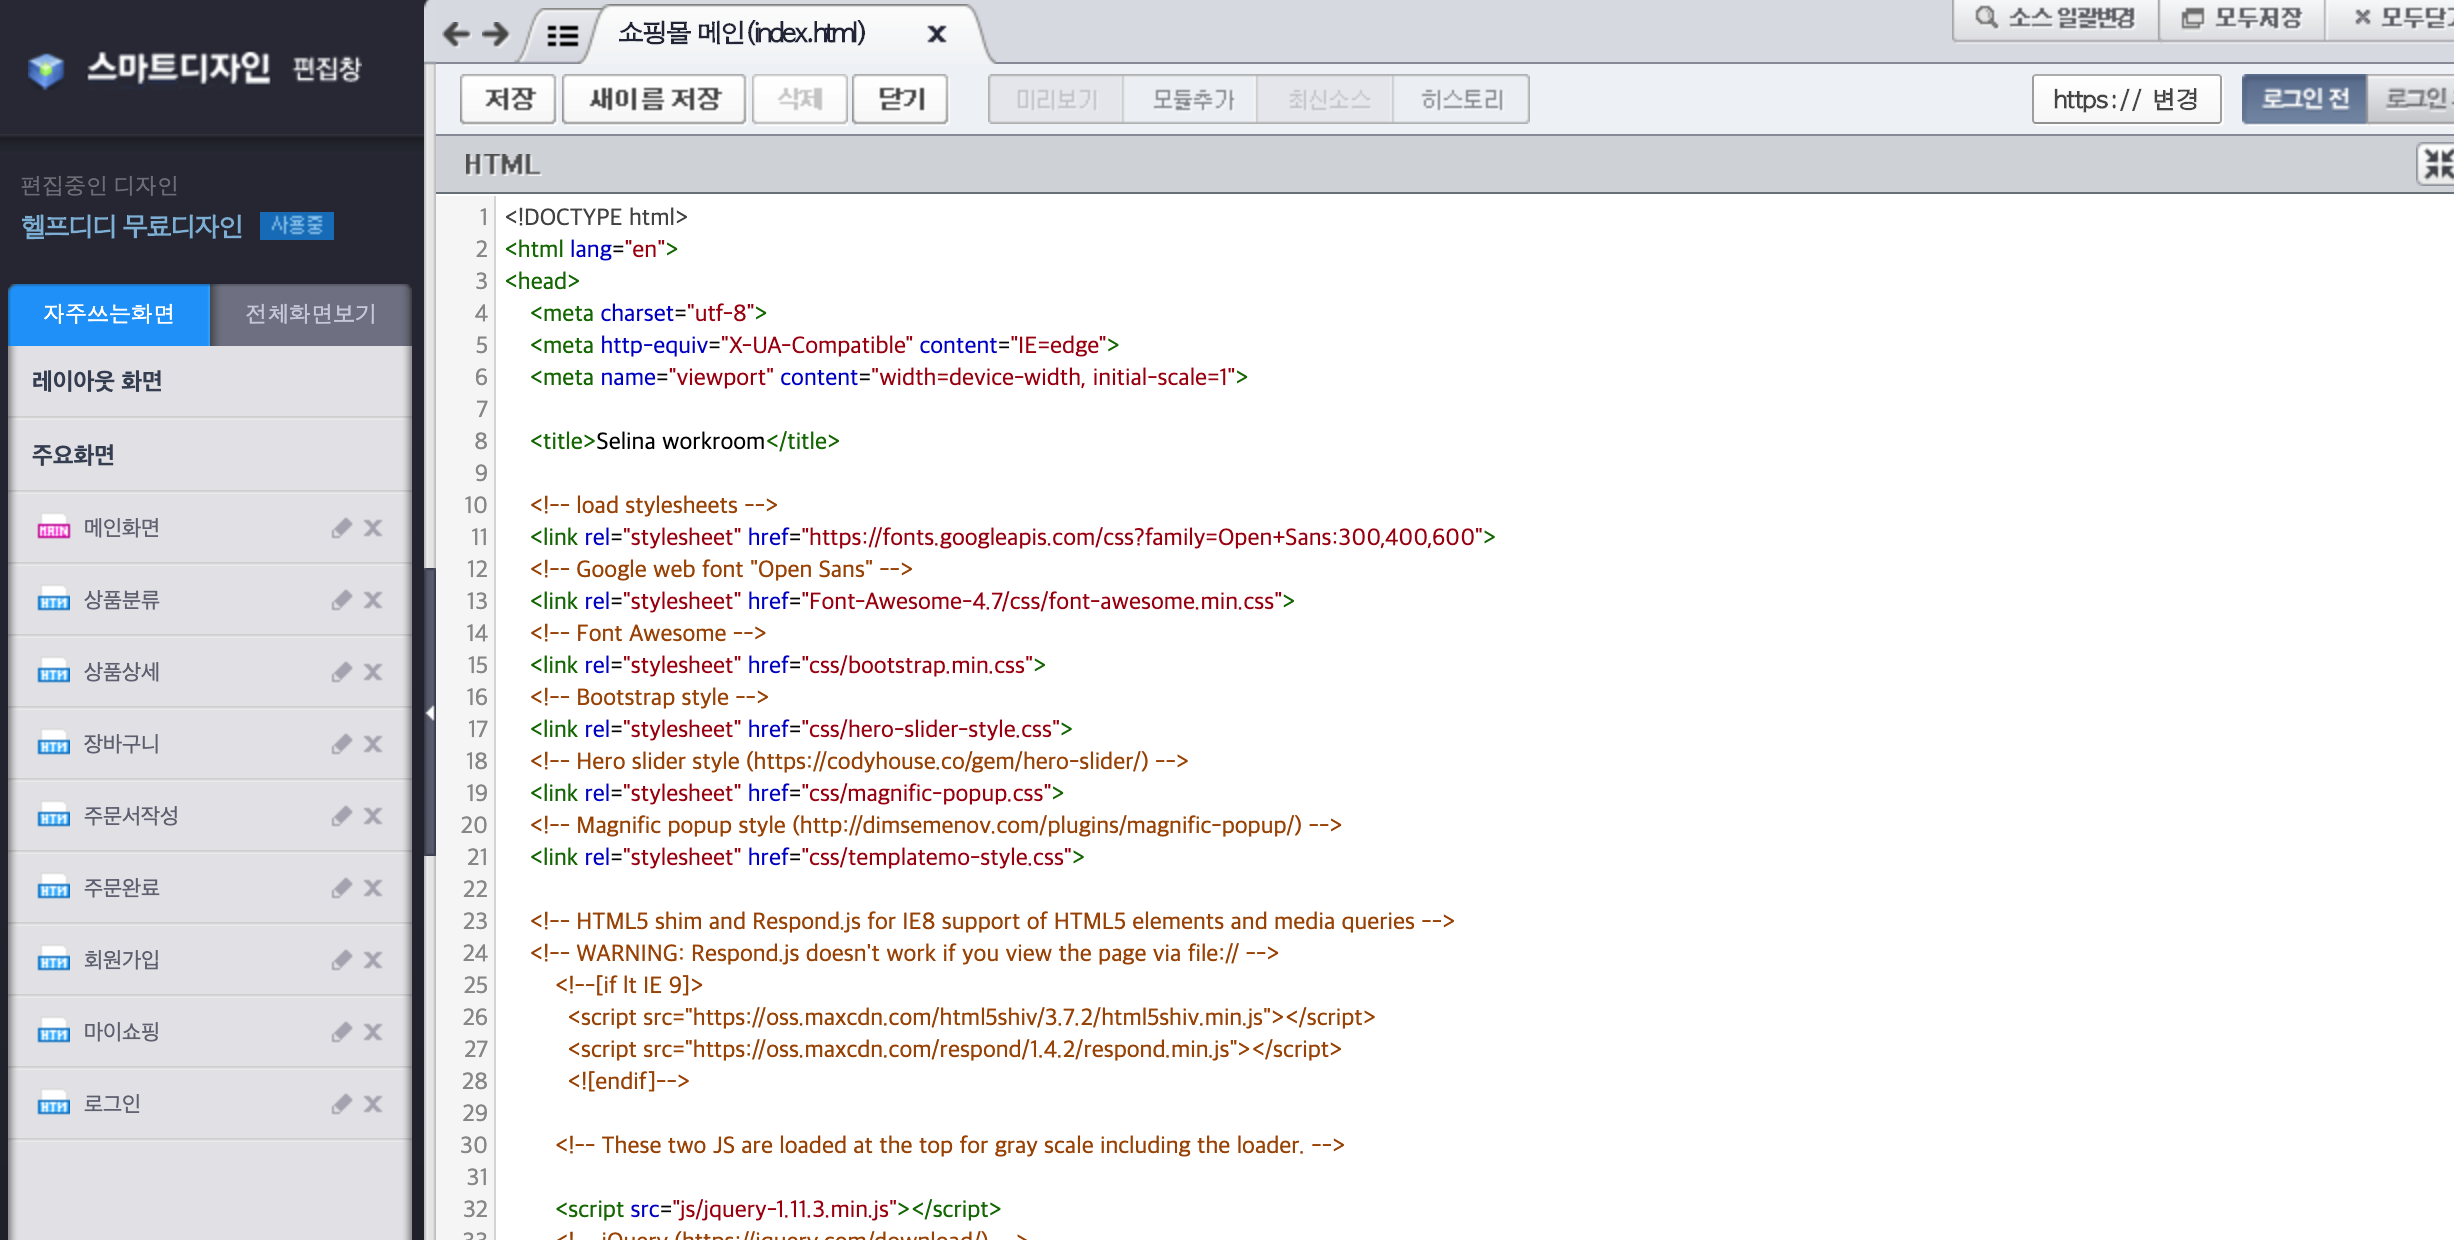The image size is (2454, 1240).
Task: Toggle the https:// 변경 button
Action: [2126, 99]
